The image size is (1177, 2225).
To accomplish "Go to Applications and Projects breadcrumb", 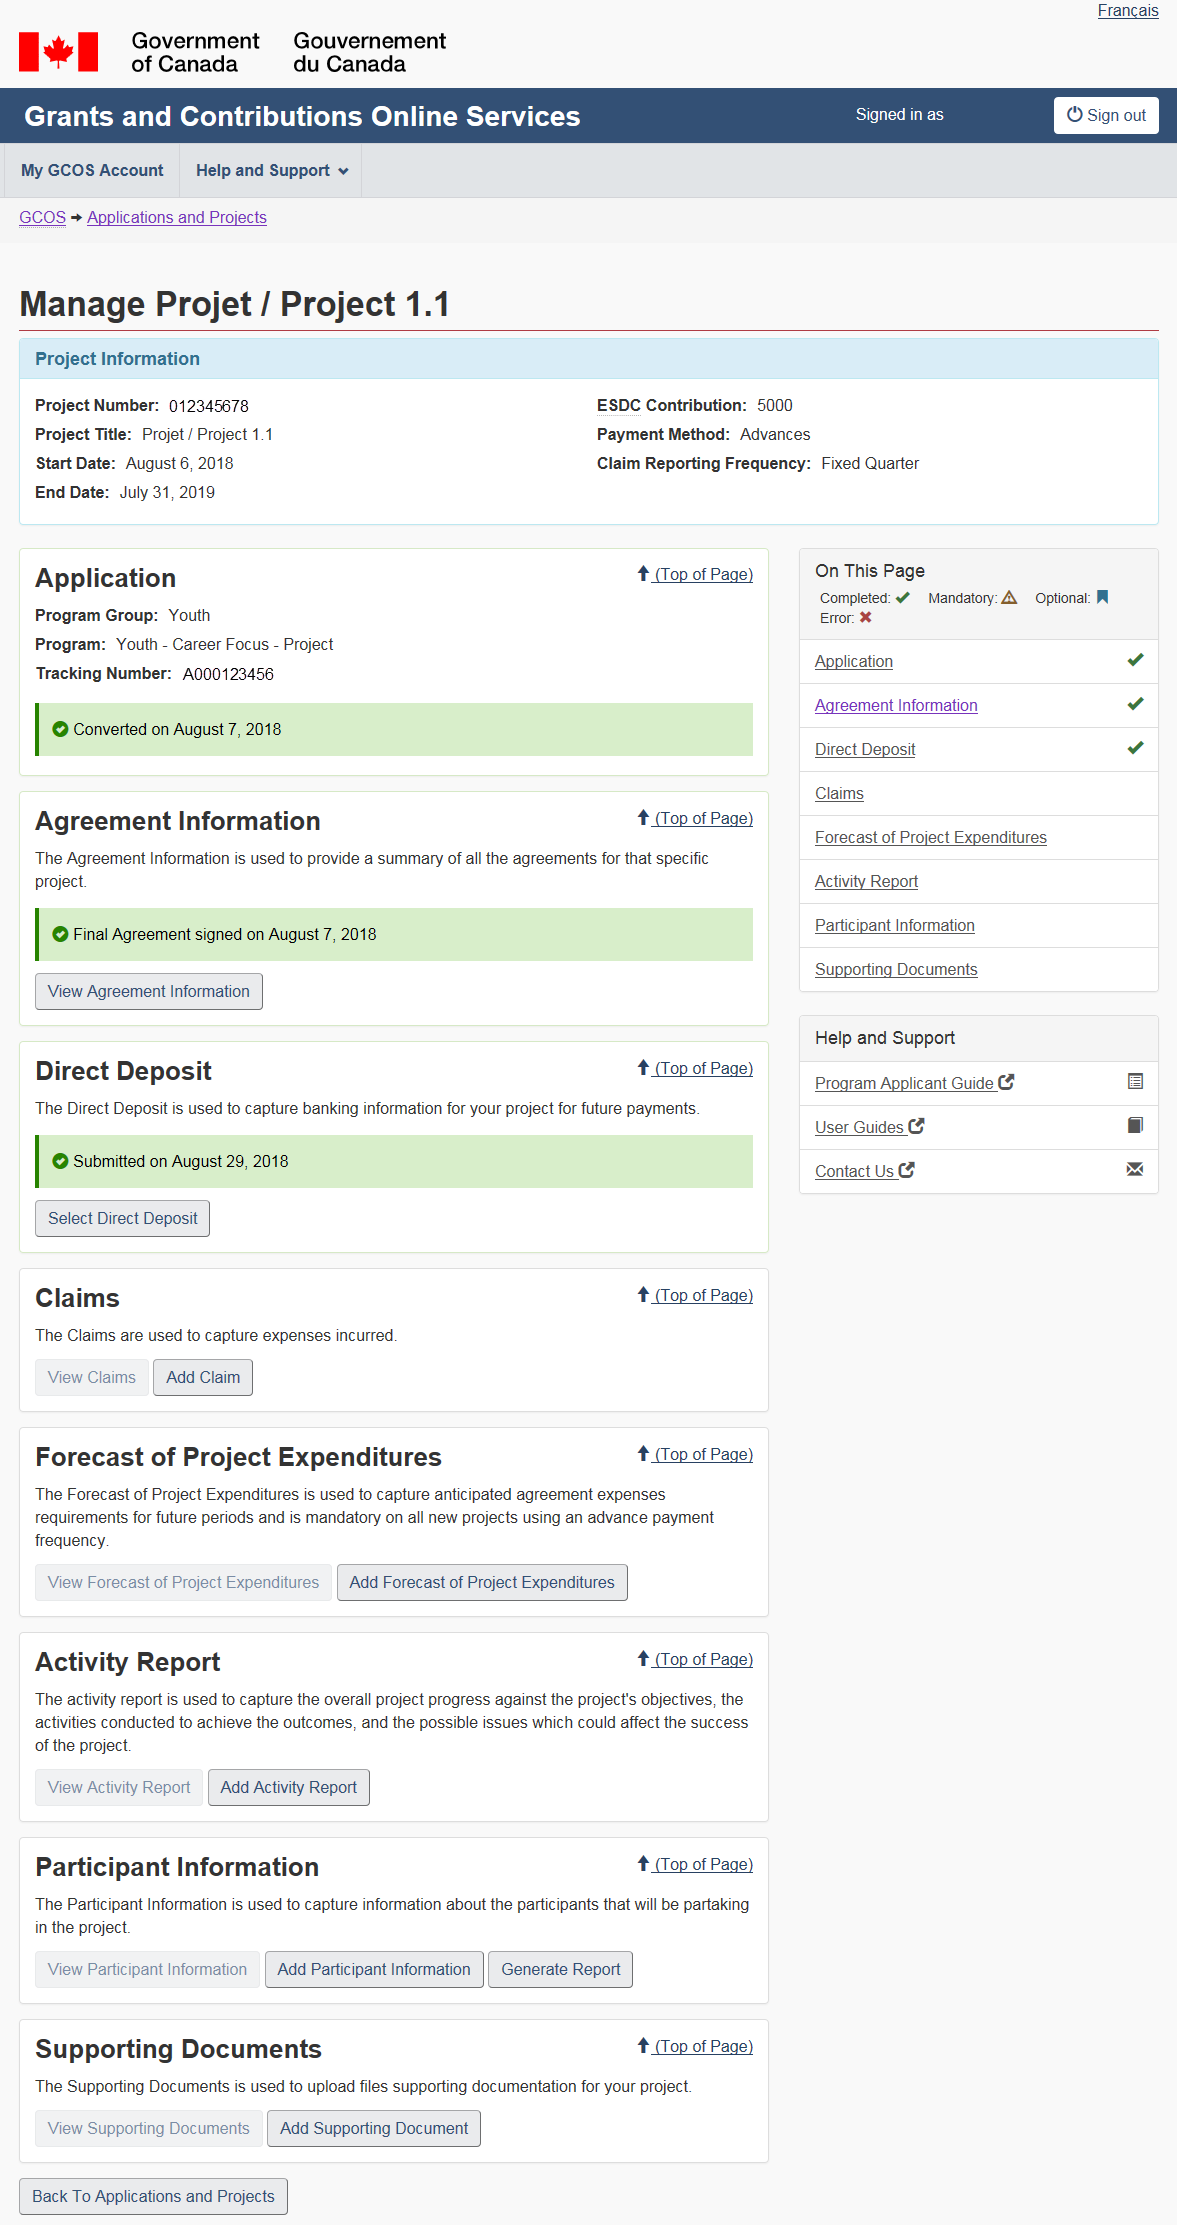I will click(x=177, y=218).
